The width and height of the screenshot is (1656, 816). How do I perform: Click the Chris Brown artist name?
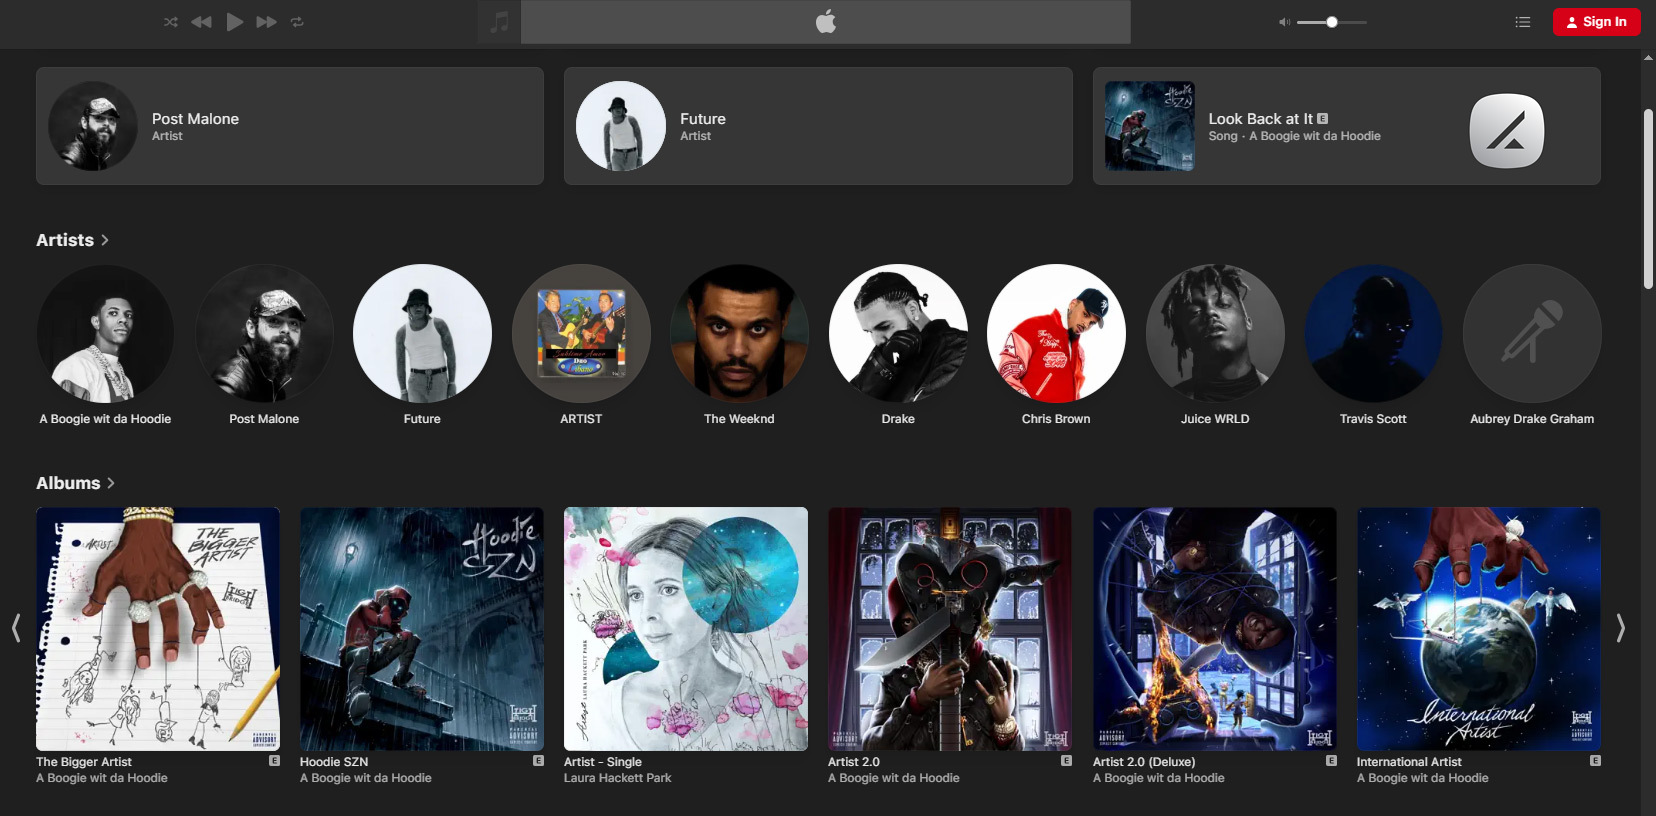pos(1056,419)
